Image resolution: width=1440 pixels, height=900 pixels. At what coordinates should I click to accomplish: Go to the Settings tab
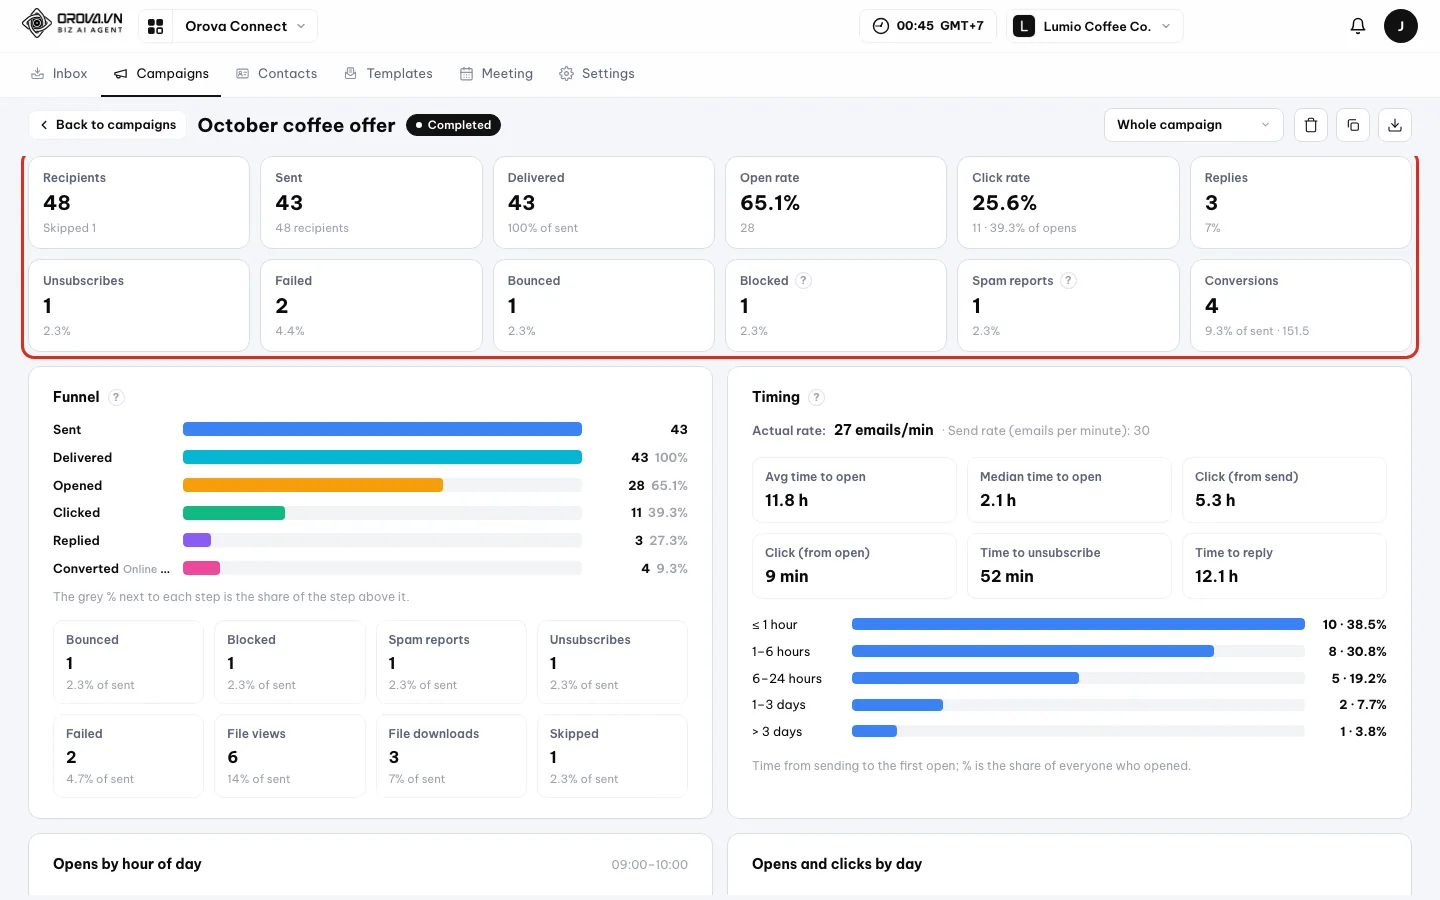point(597,74)
